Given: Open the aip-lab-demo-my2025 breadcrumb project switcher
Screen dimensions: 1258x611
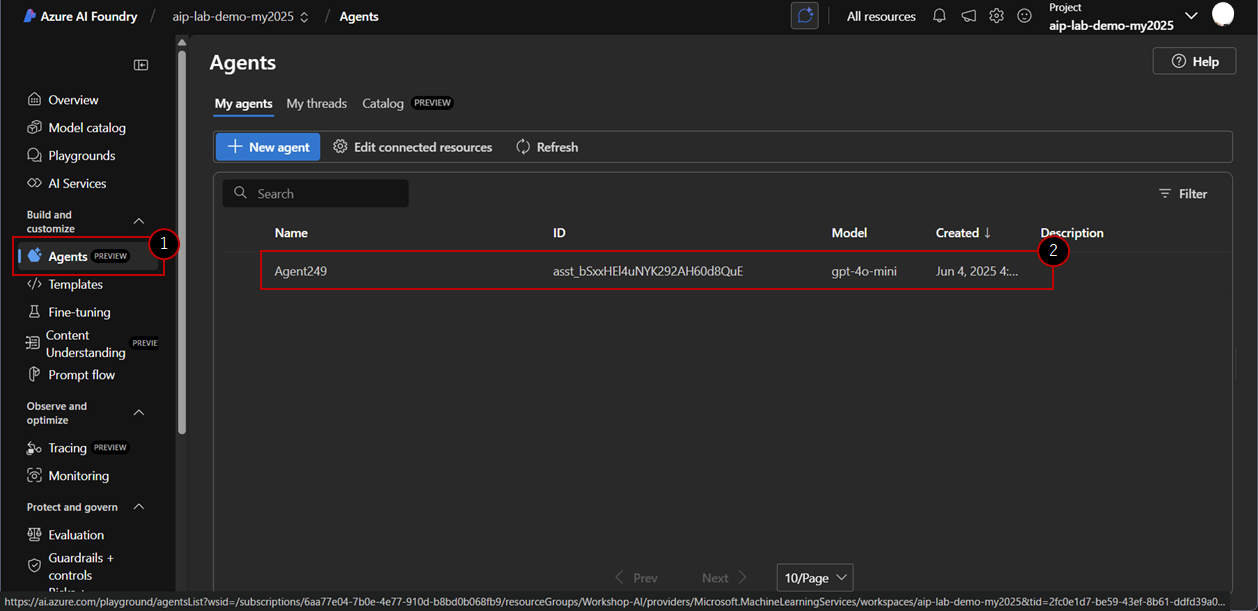Looking at the screenshot, I should (240, 17).
